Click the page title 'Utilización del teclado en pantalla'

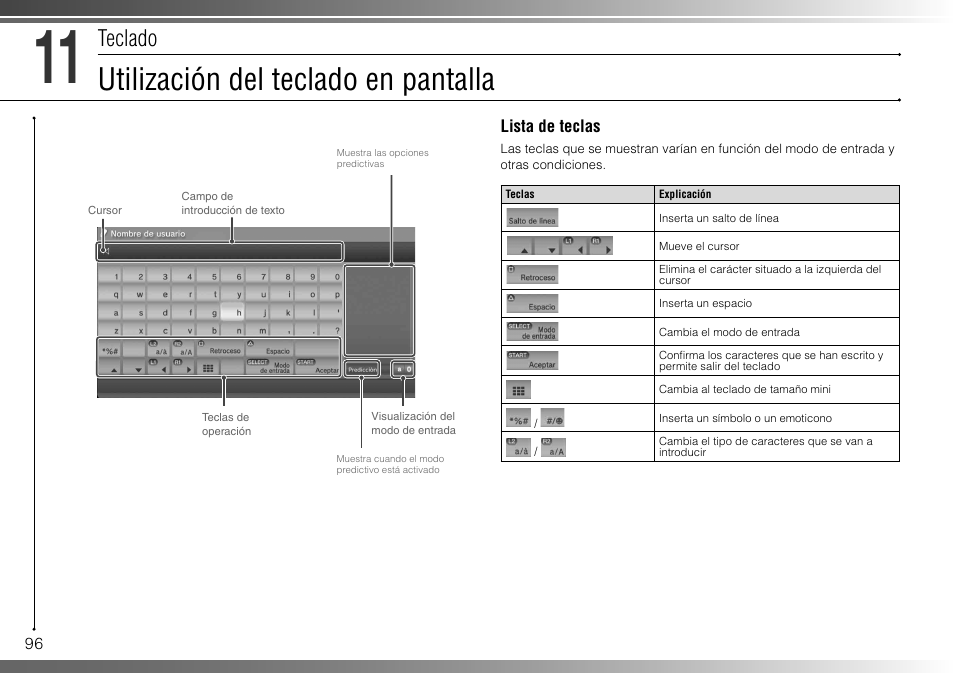pyautogui.click(x=296, y=80)
